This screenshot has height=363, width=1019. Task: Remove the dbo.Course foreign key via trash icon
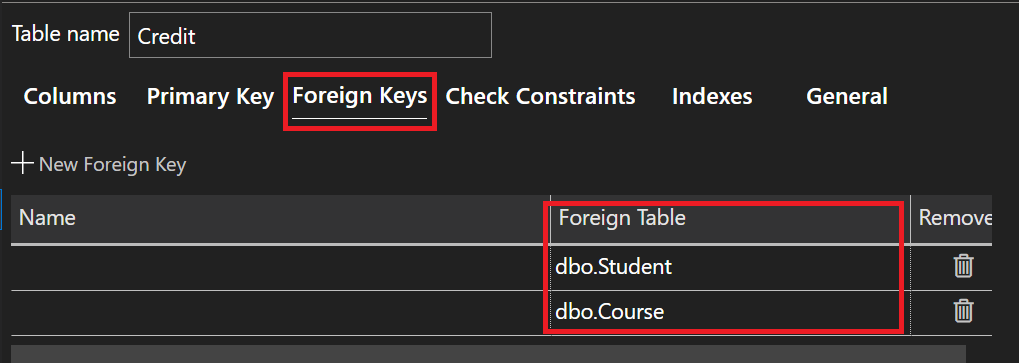[x=962, y=311]
